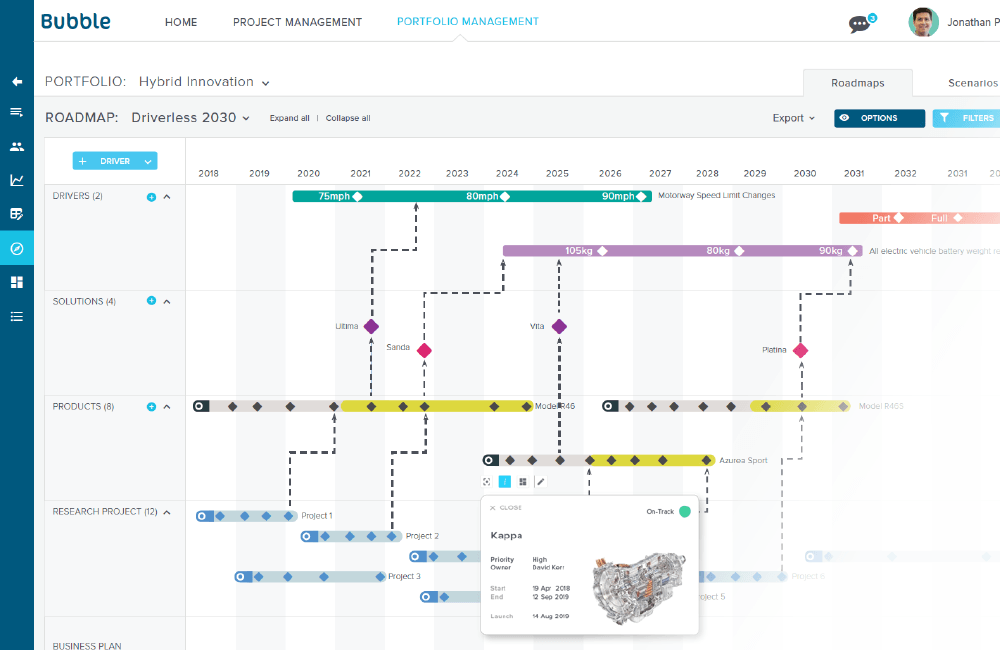This screenshot has height=650, width=1000.
Task: Add an item with the DRIVERS plus icon
Action: pos(151,197)
